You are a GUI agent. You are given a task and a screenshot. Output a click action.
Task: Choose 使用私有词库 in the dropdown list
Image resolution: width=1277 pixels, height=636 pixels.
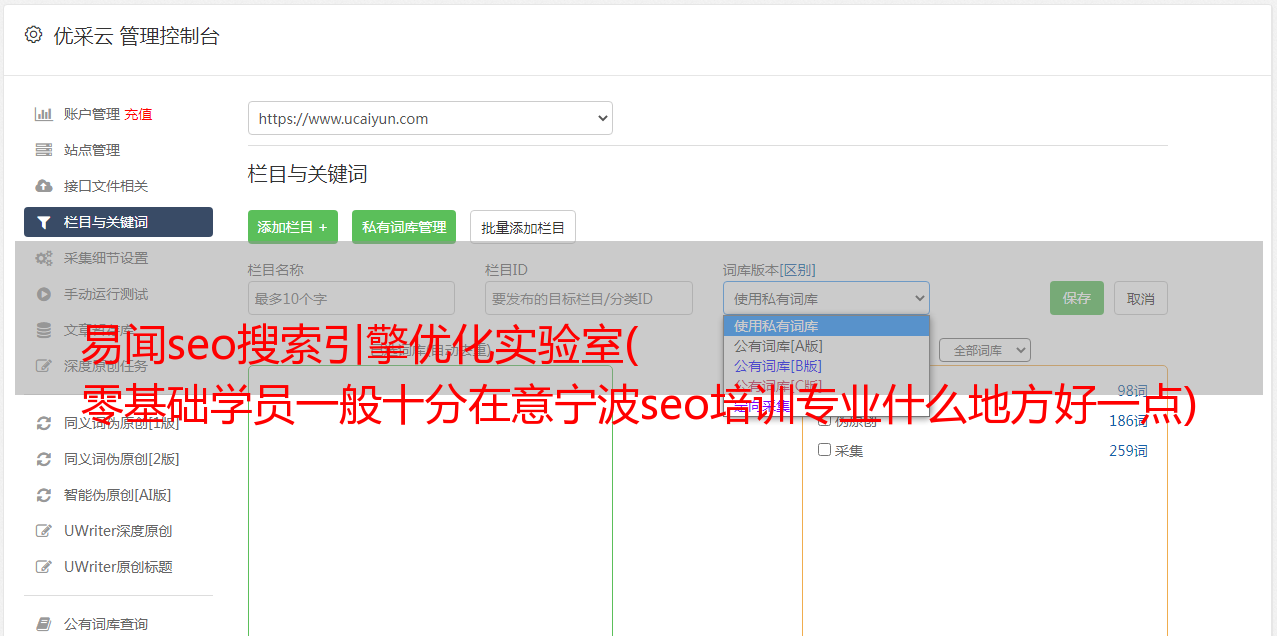[x=826, y=326]
